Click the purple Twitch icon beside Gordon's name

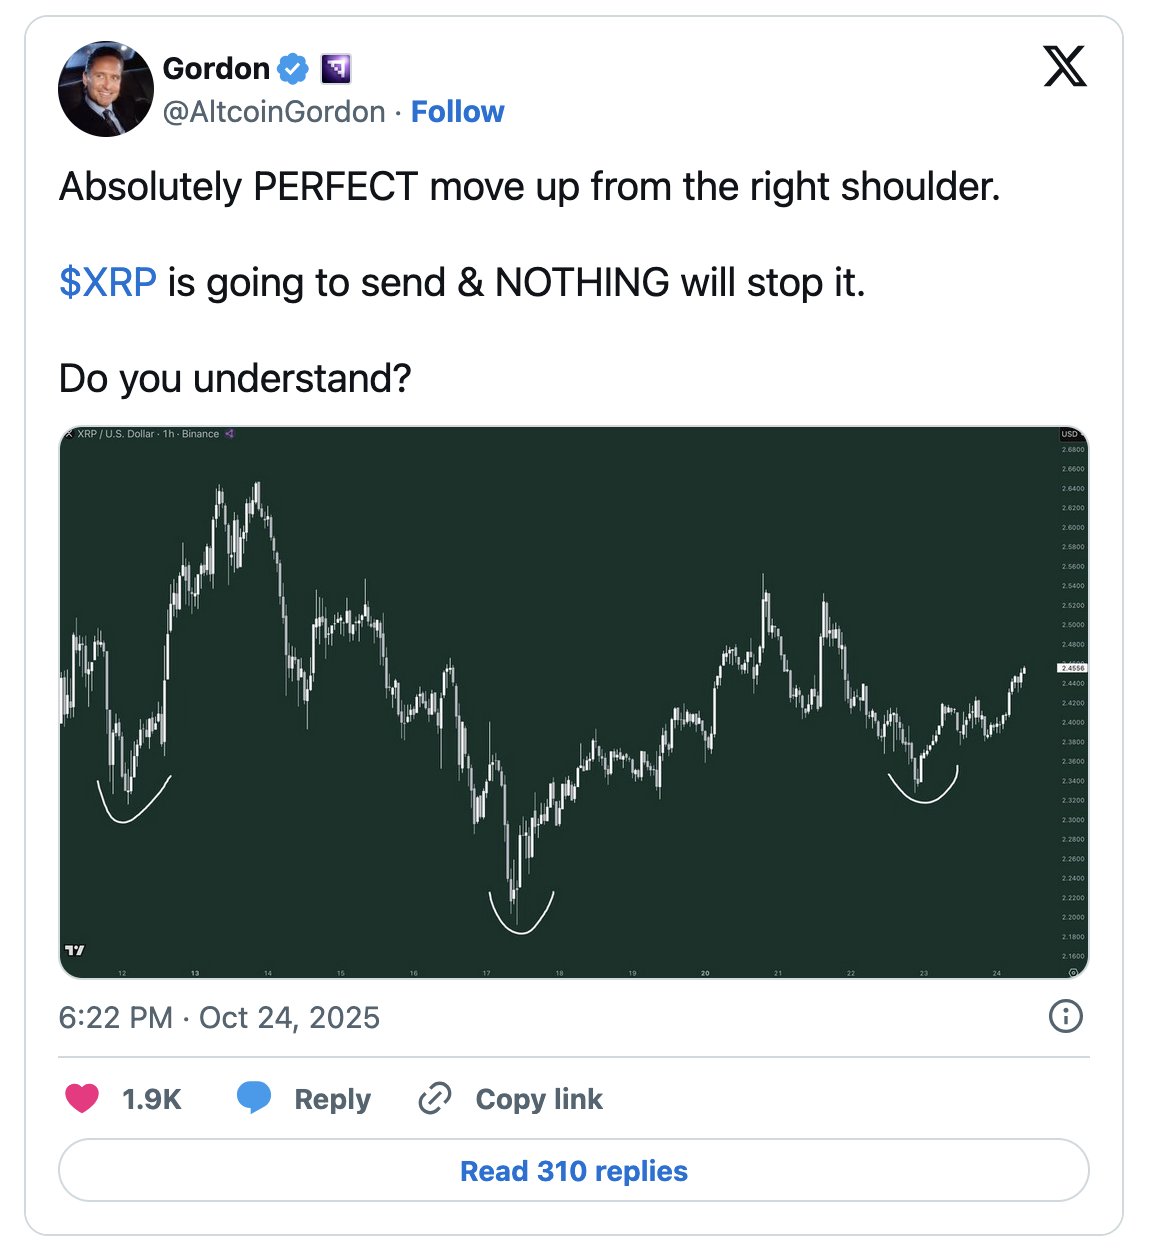point(335,68)
